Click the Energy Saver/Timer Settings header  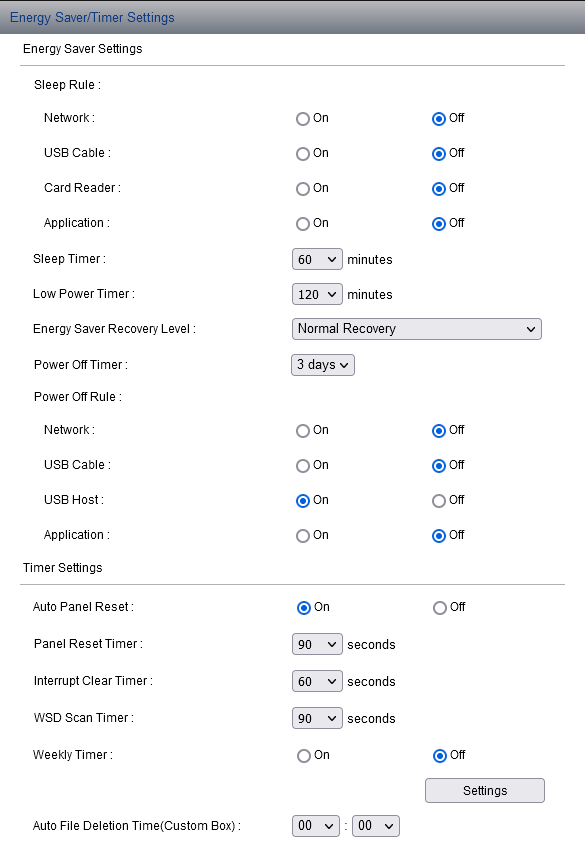[x=92, y=17]
